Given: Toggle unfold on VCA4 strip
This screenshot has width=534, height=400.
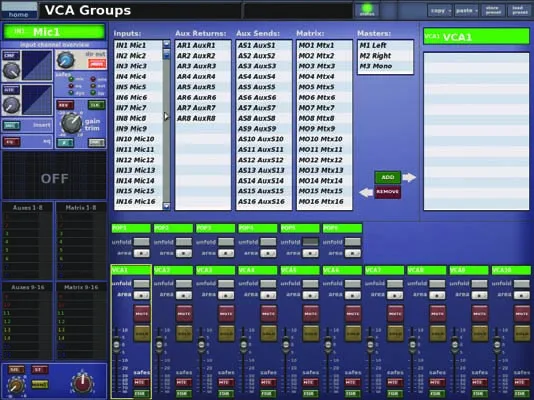Looking at the screenshot, I should point(268,284).
